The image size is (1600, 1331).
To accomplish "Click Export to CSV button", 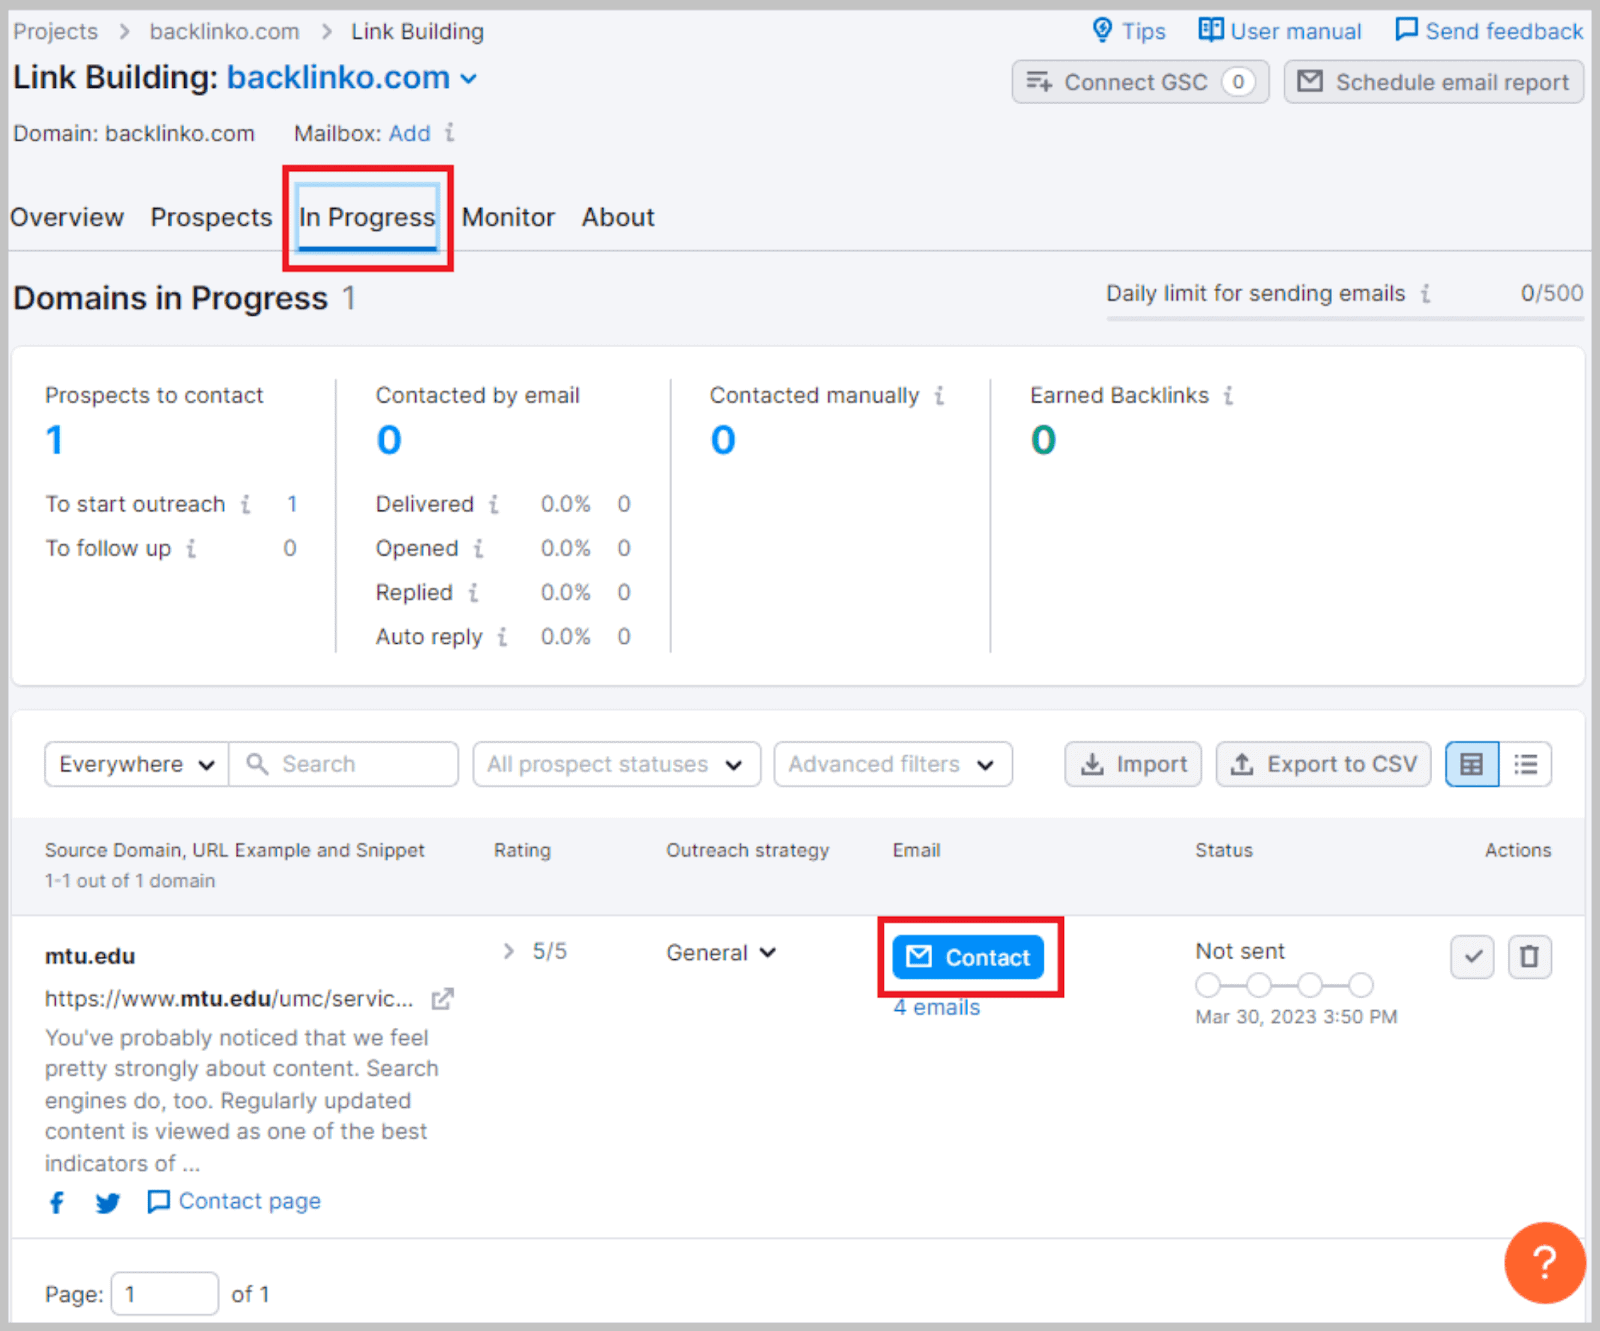I will tap(1323, 764).
